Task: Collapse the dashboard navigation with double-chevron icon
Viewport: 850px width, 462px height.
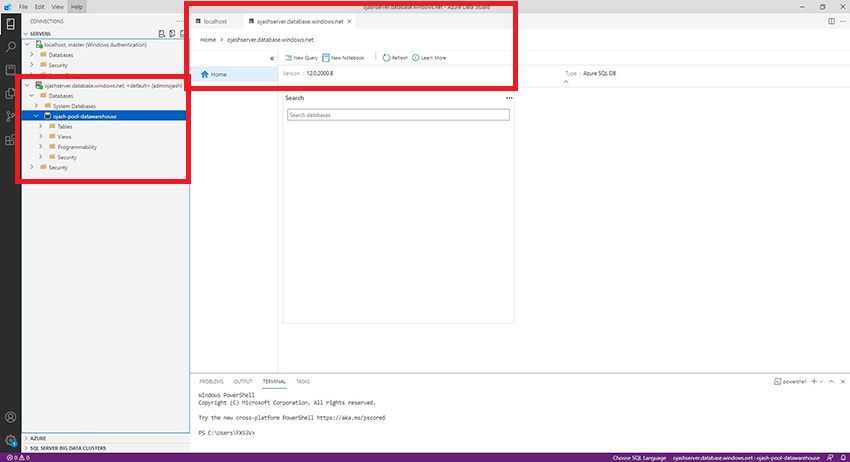Action: tap(272, 58)
